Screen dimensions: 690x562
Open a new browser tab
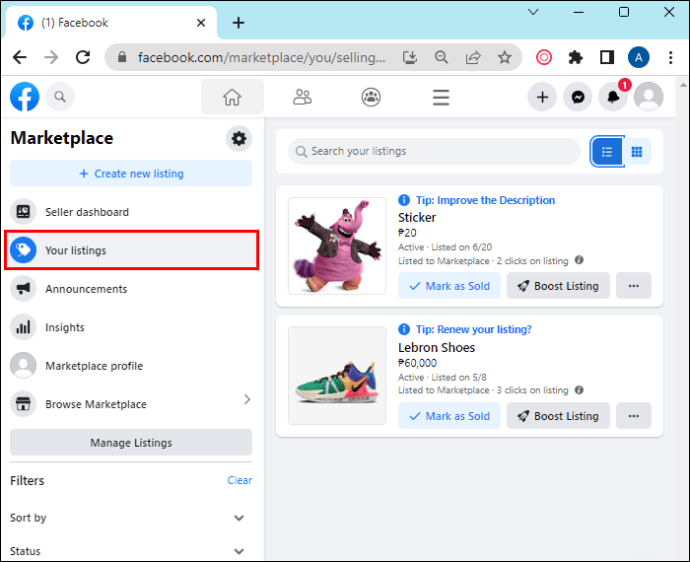(238, 22)
